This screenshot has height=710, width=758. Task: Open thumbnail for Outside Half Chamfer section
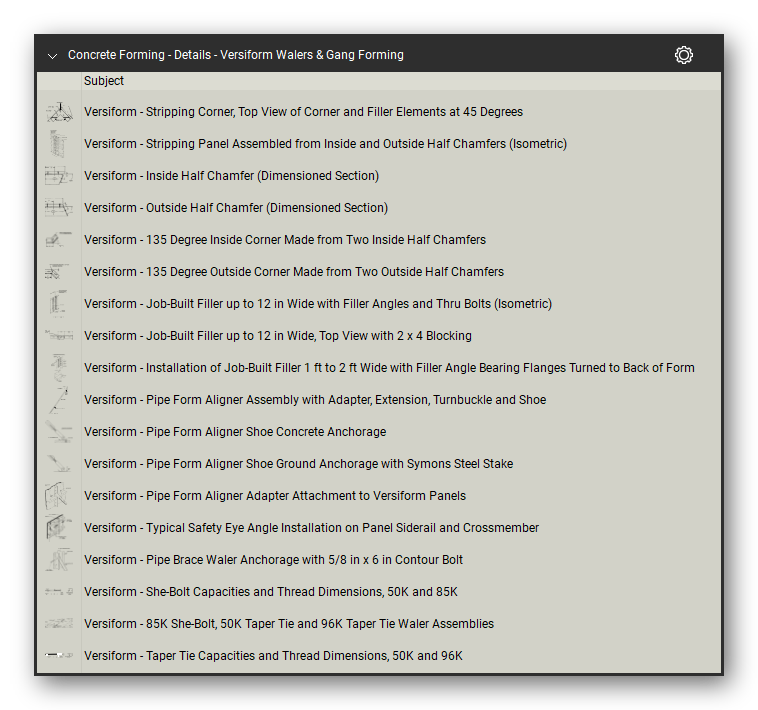coord(59,207)
